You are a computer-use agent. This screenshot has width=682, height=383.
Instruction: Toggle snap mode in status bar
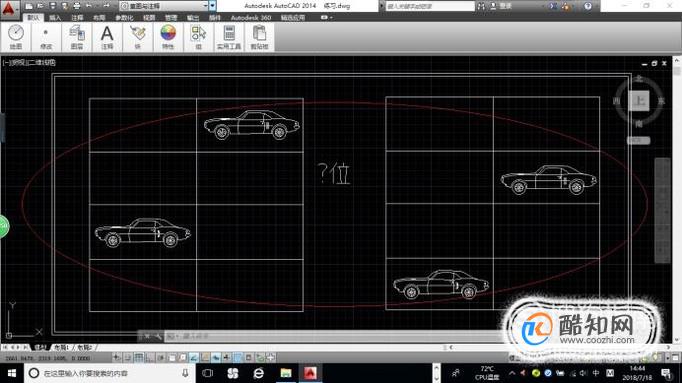[x=127, y=357]
